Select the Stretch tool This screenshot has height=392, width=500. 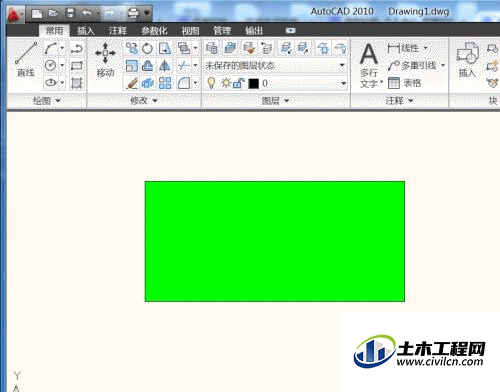click(165, 48)
